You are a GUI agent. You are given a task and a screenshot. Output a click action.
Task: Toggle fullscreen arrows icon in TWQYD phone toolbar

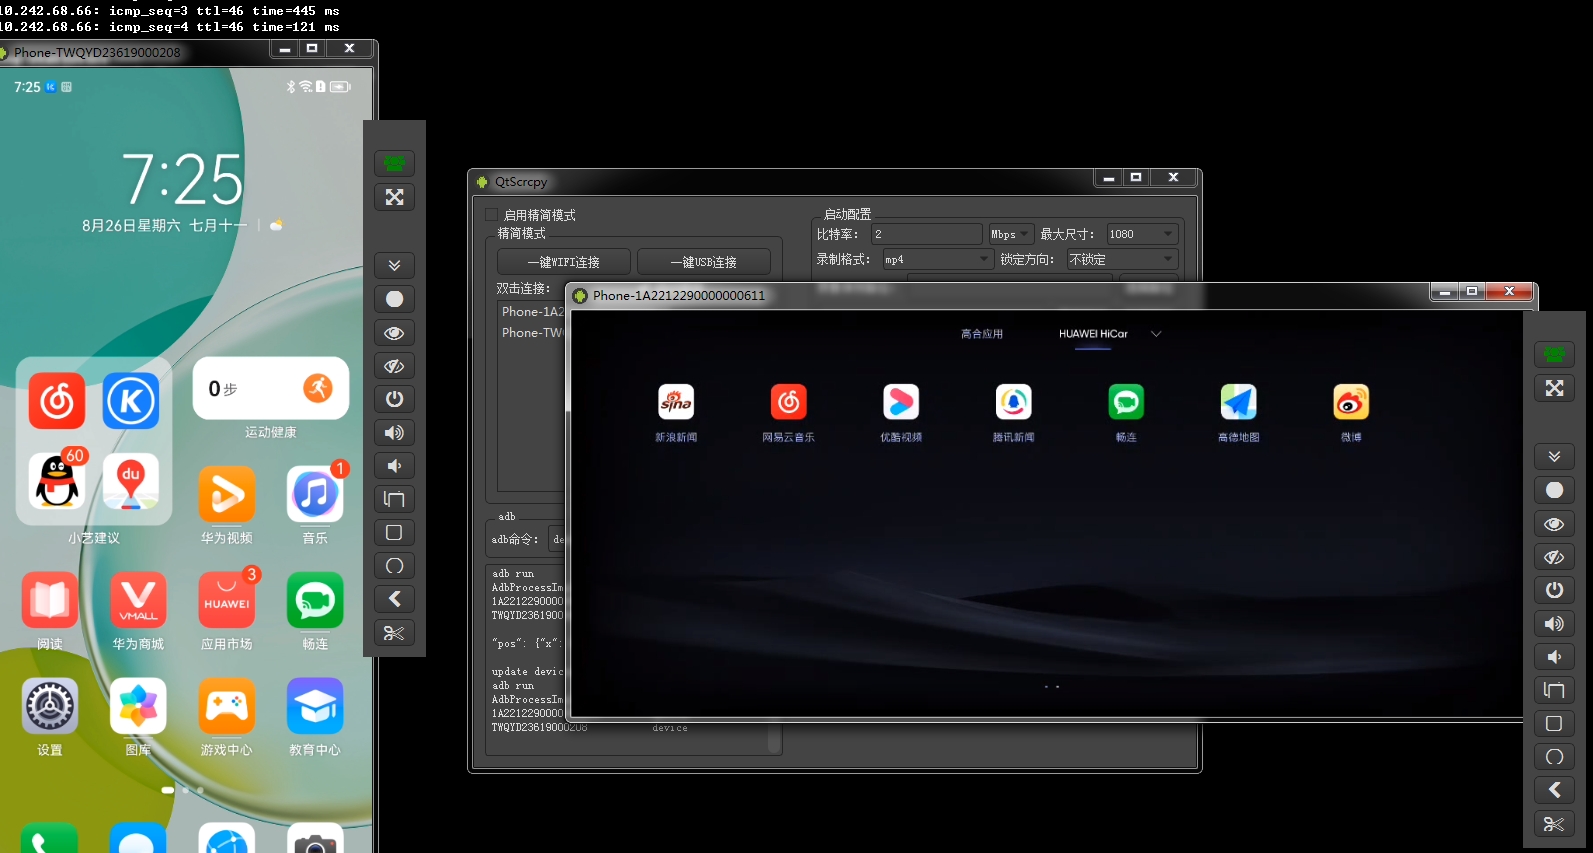394,197
